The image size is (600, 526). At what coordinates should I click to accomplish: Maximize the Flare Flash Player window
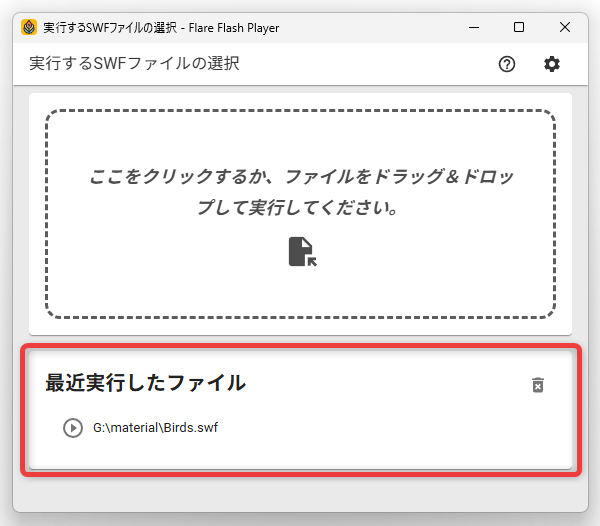[x=519, y=28]
